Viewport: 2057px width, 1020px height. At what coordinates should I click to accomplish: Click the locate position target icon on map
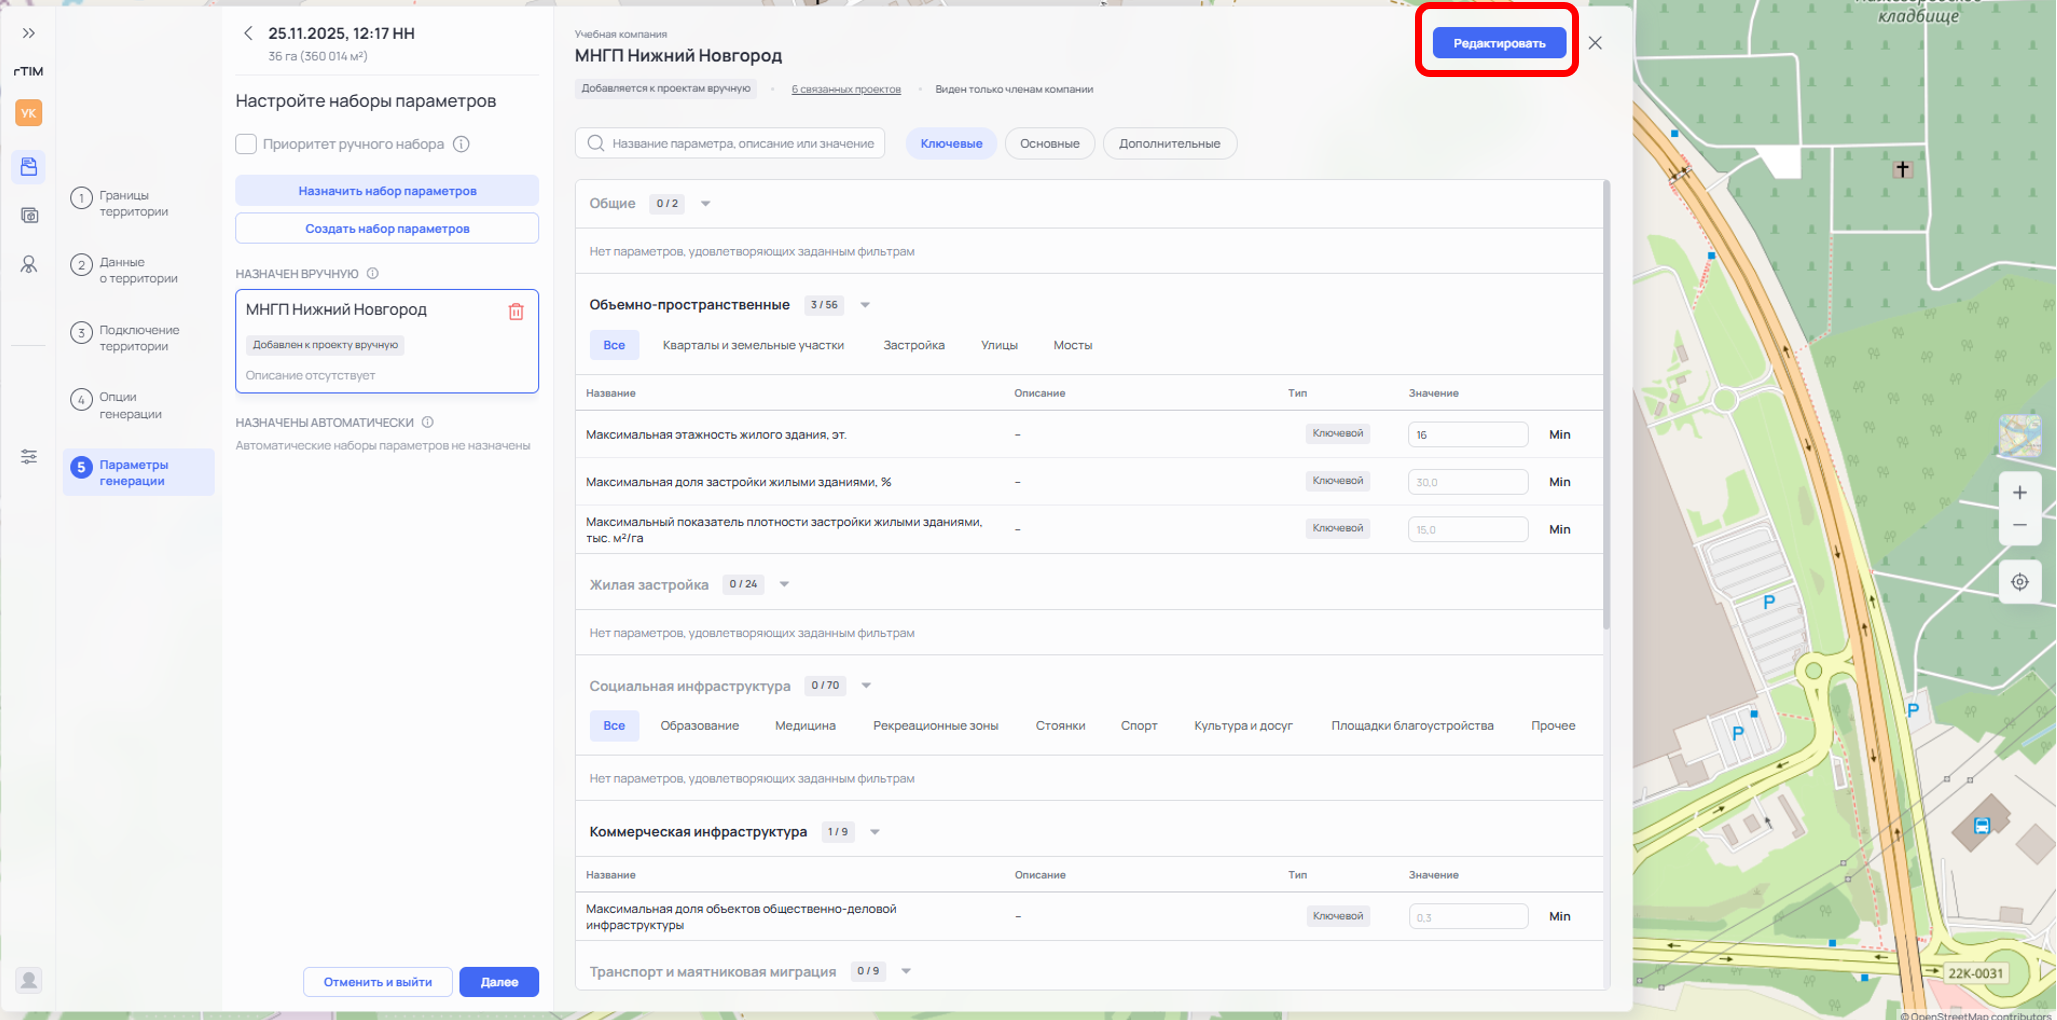[x=2019, y=582]
